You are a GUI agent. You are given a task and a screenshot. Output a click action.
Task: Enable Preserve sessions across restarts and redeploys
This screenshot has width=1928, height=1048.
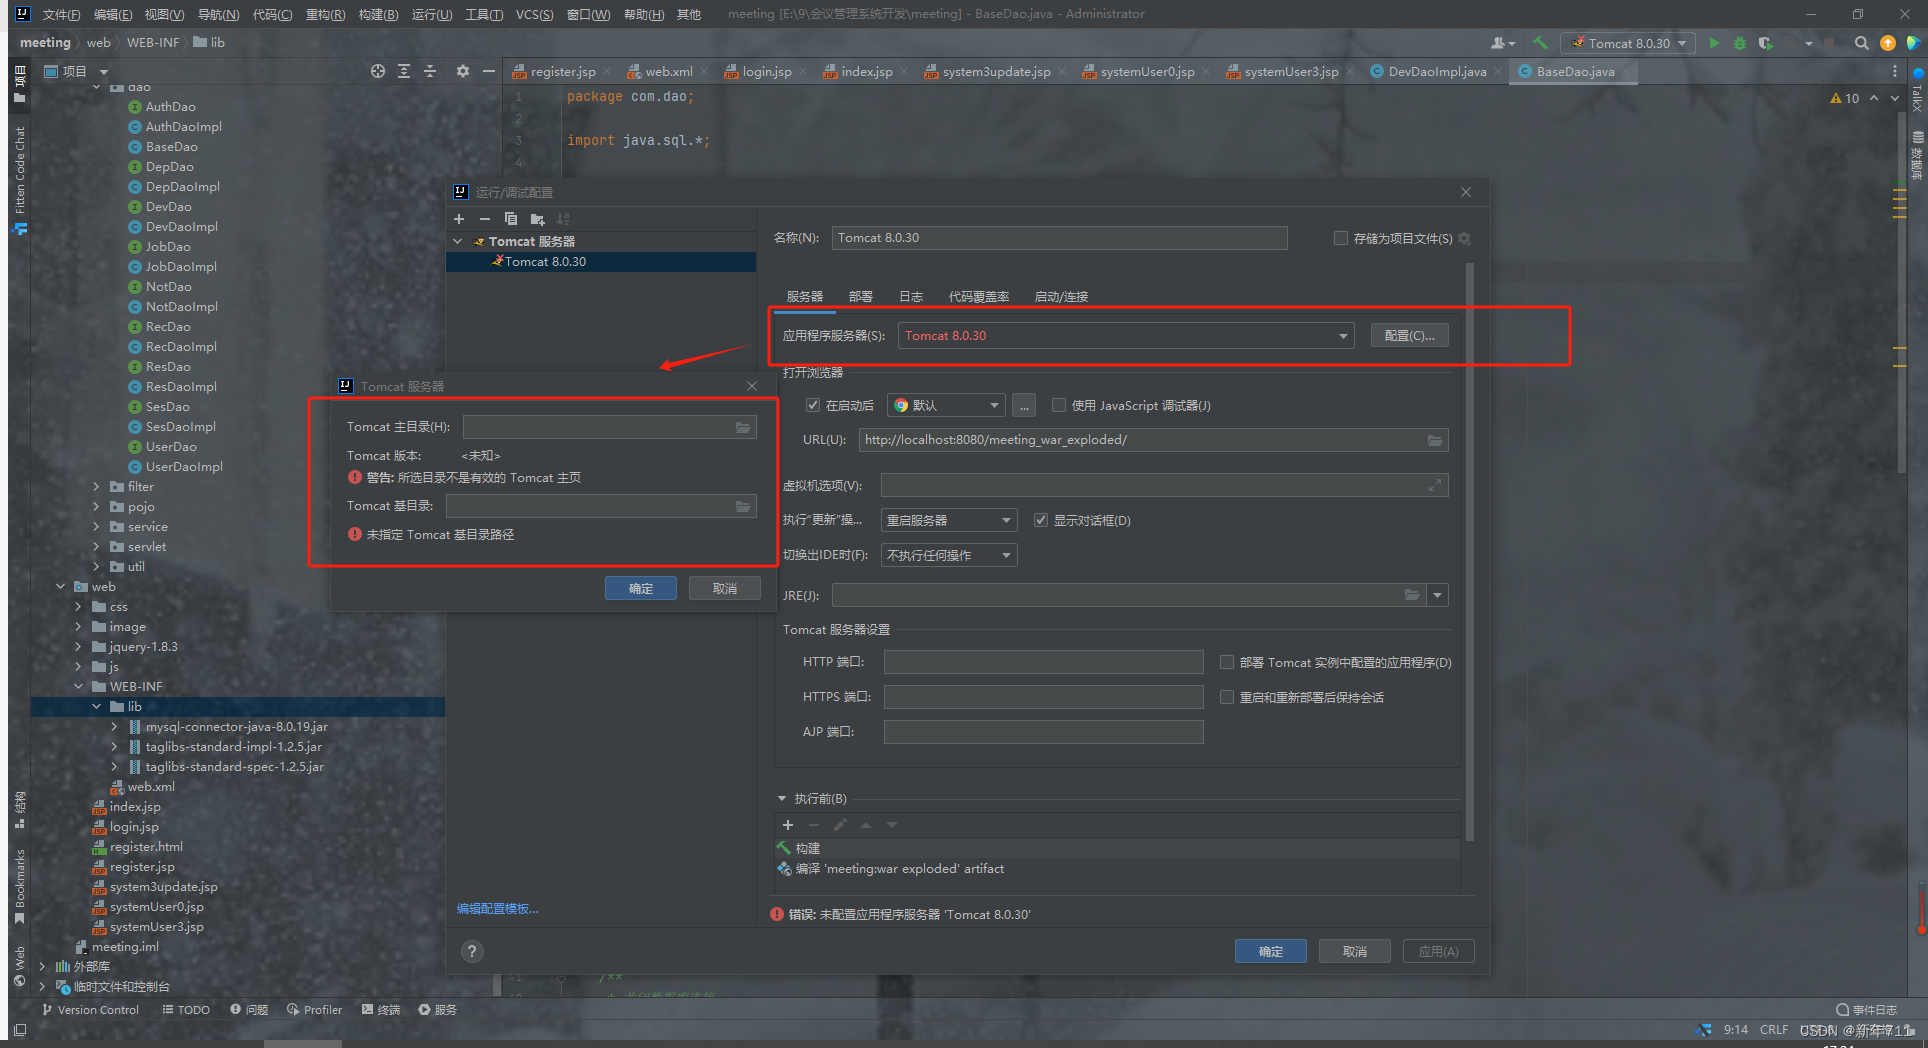pos(1227,697)
